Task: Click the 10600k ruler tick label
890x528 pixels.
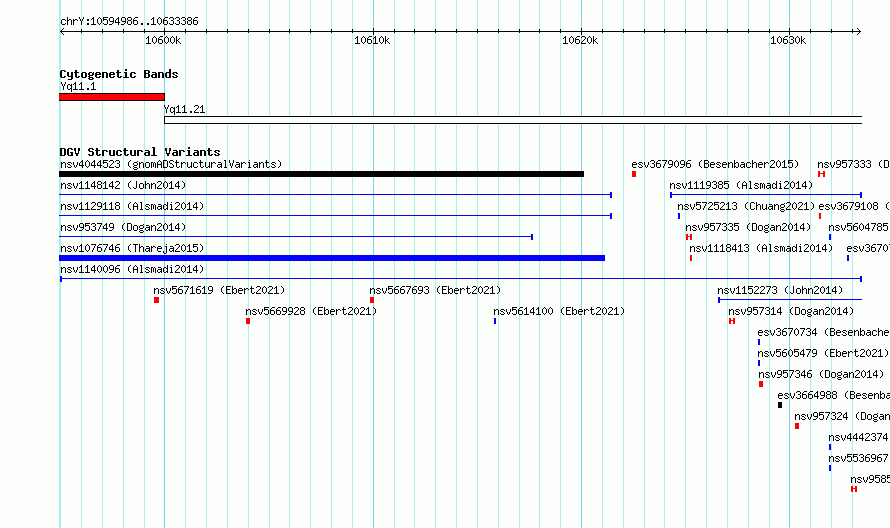Action: 163,40
